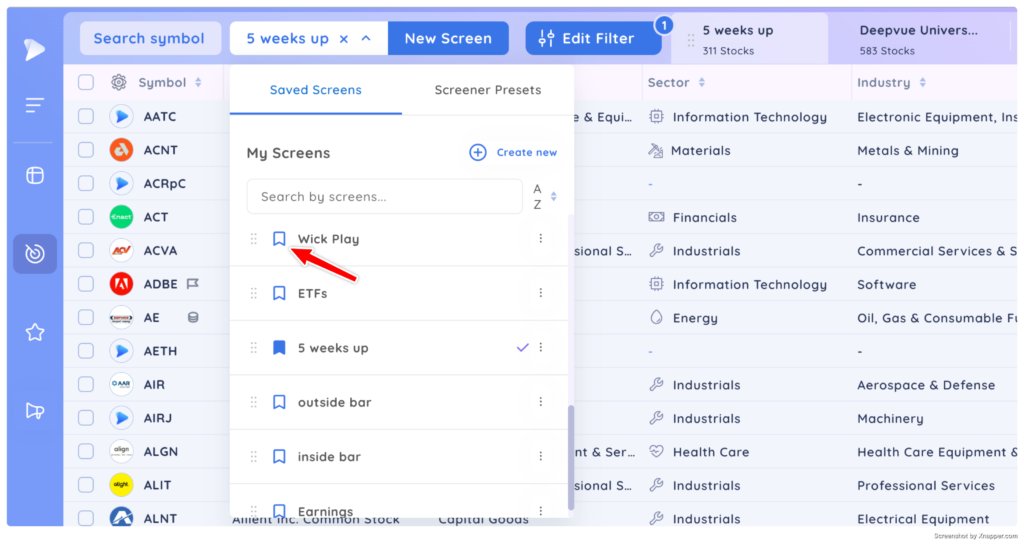Open the announcements megaphone icon in sidebar
This screenshot has width=1024, height=546.
35,411
